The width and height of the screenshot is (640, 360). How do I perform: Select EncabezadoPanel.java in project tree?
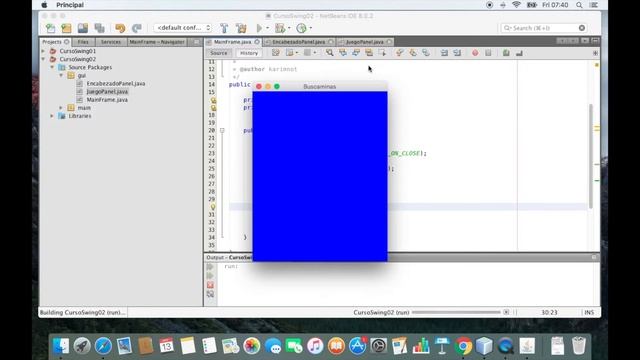click(116, 84)
